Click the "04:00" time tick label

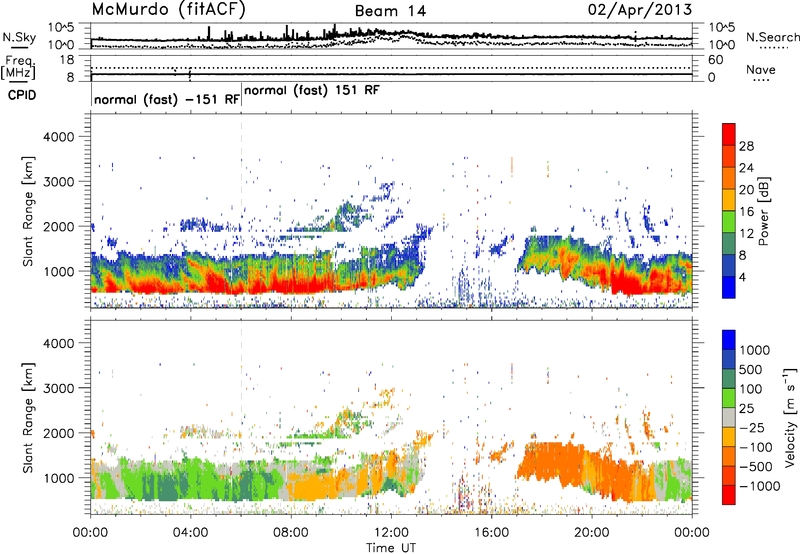(x=190, y=533)
